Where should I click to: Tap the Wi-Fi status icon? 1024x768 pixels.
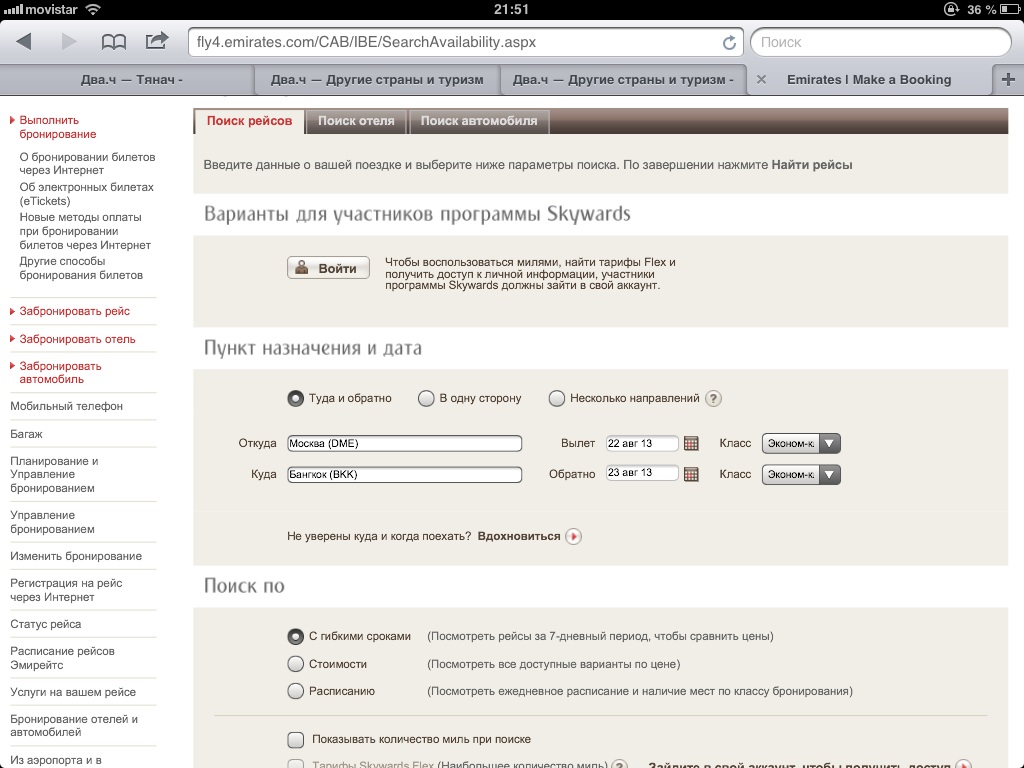[93, 9]
